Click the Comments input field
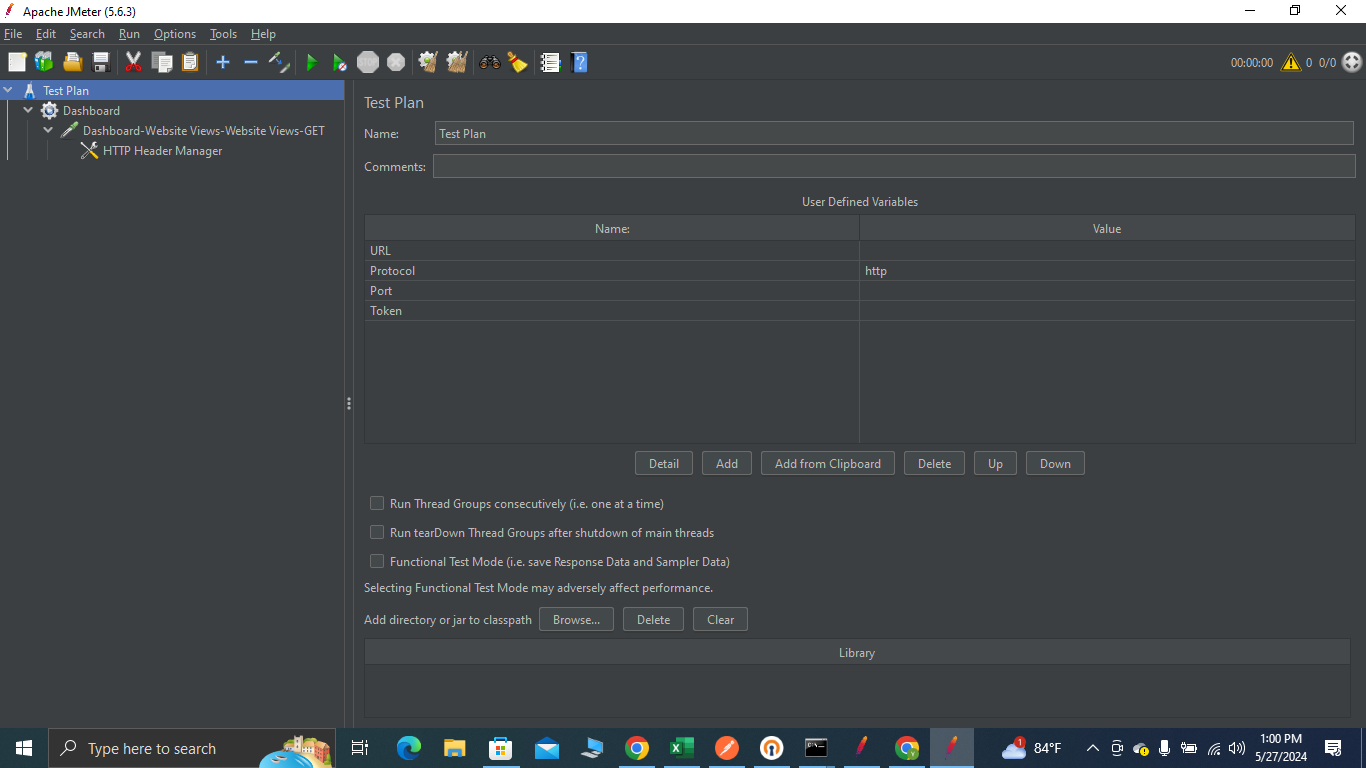Screen dimensions: 1366x768 (x=894, y=166)
